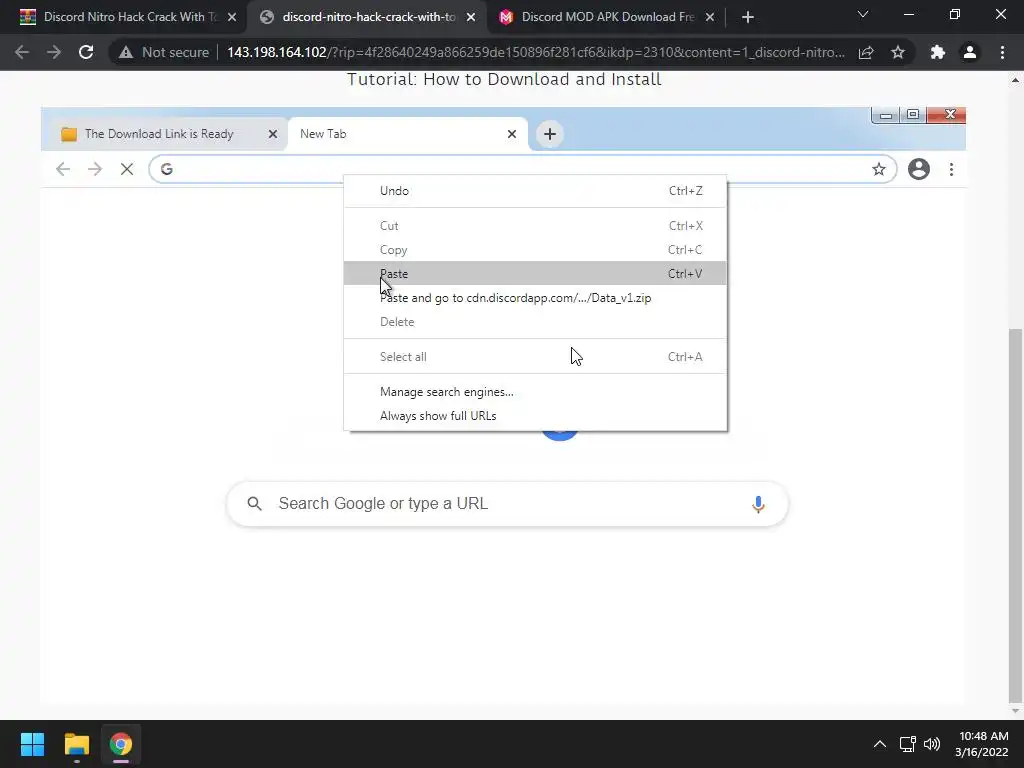
Task: Maximize the inner tutorial browser window
Action: (x=913, y=116)
